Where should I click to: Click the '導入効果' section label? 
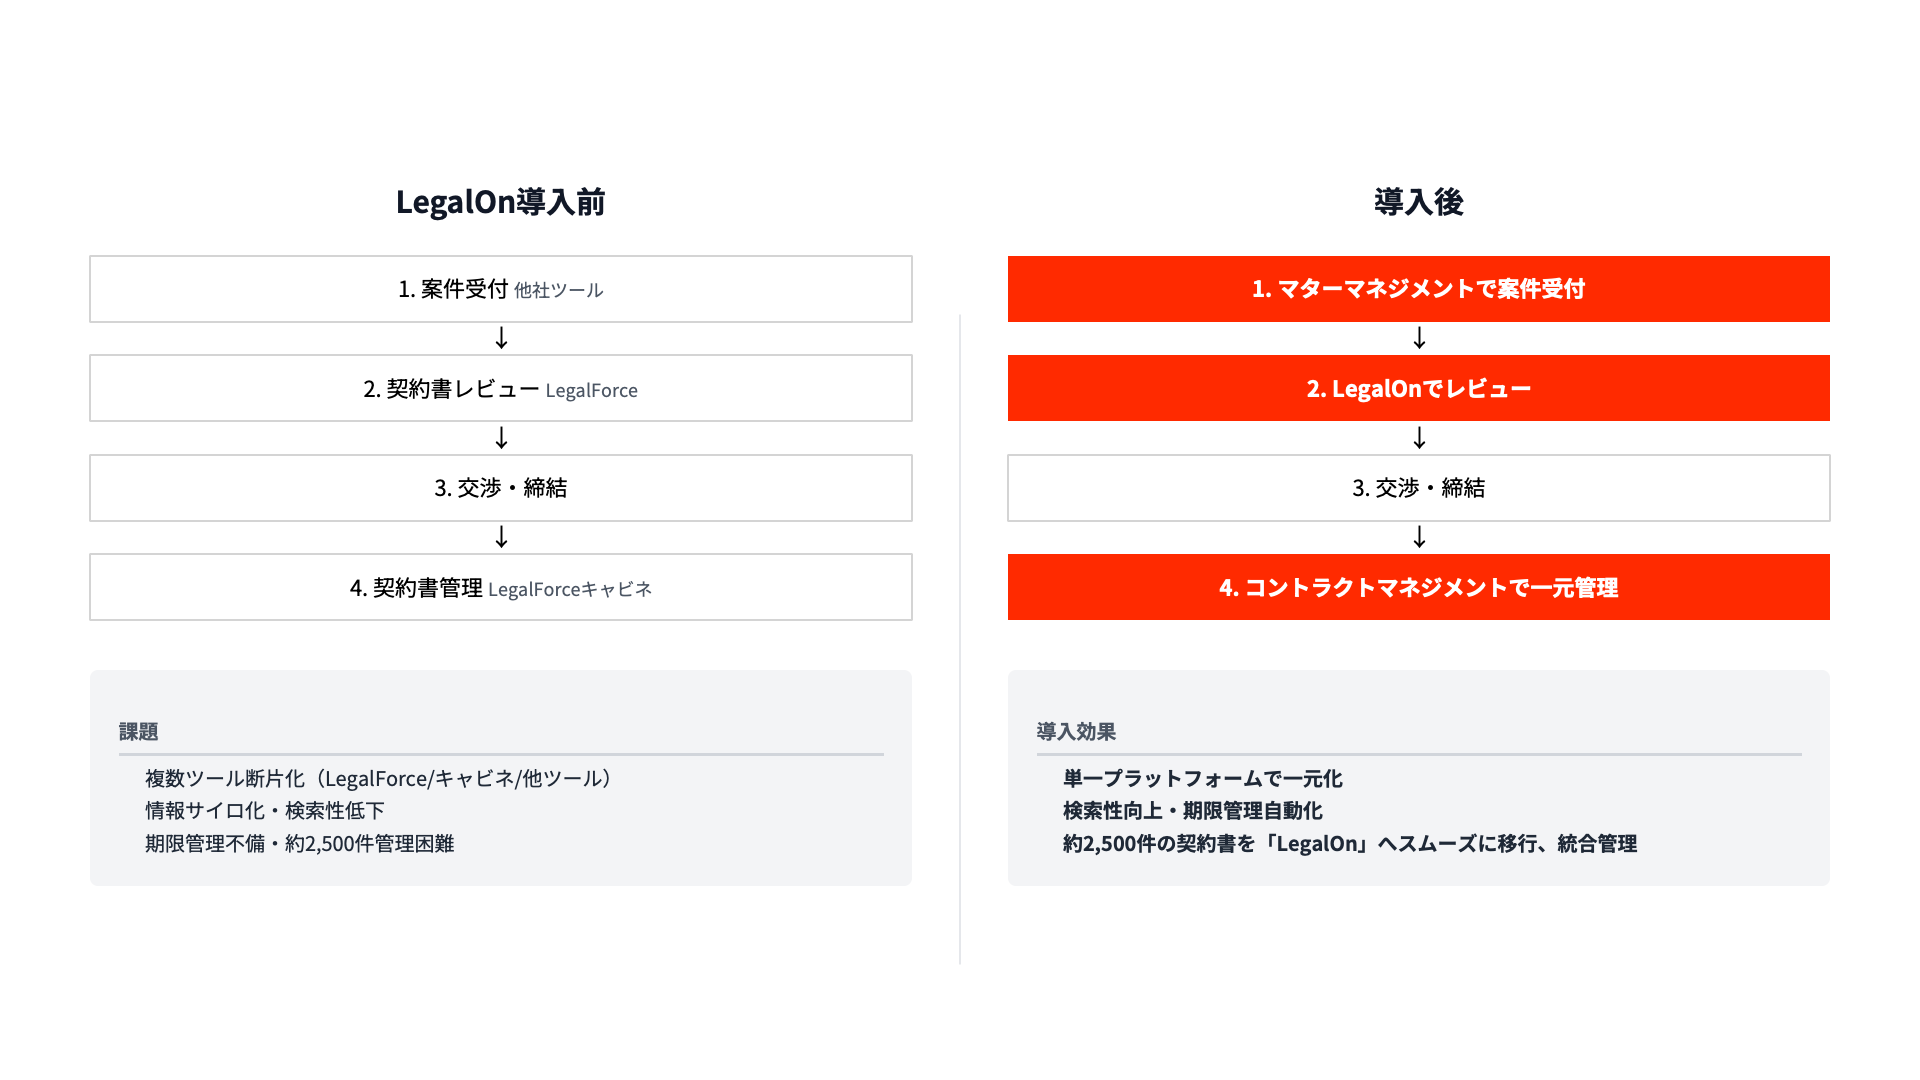[x=1076, y=732]
